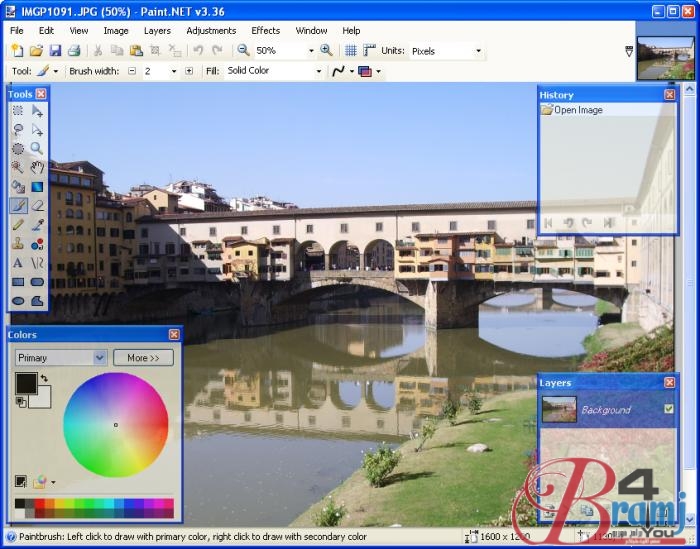Screen dimensions: 700x549
Task: Uncheck Background layer visibility checkbox
Action: point(668,408)
